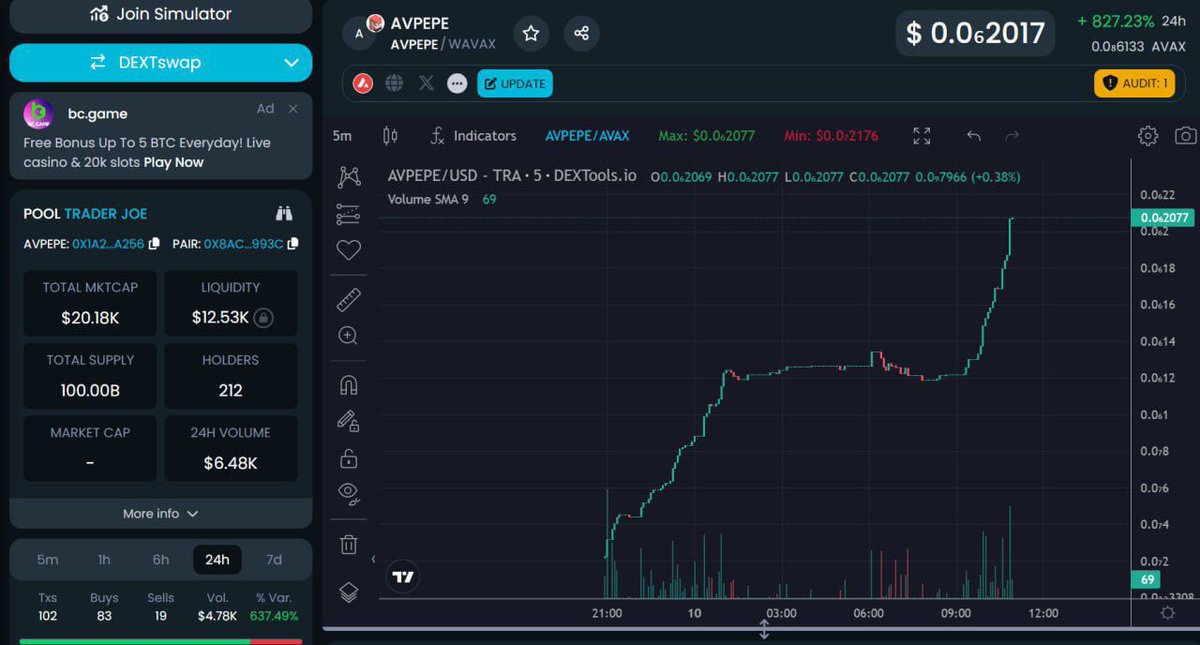Viewport: 1200px width, 645px height.
Task: Hide all drawings with eye icon
Action: [x=348, y=493]
